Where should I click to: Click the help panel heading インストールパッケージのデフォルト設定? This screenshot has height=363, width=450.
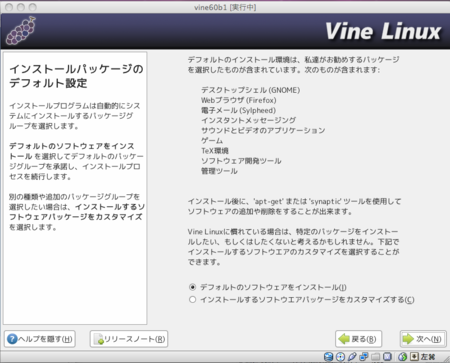coord(76,76)
